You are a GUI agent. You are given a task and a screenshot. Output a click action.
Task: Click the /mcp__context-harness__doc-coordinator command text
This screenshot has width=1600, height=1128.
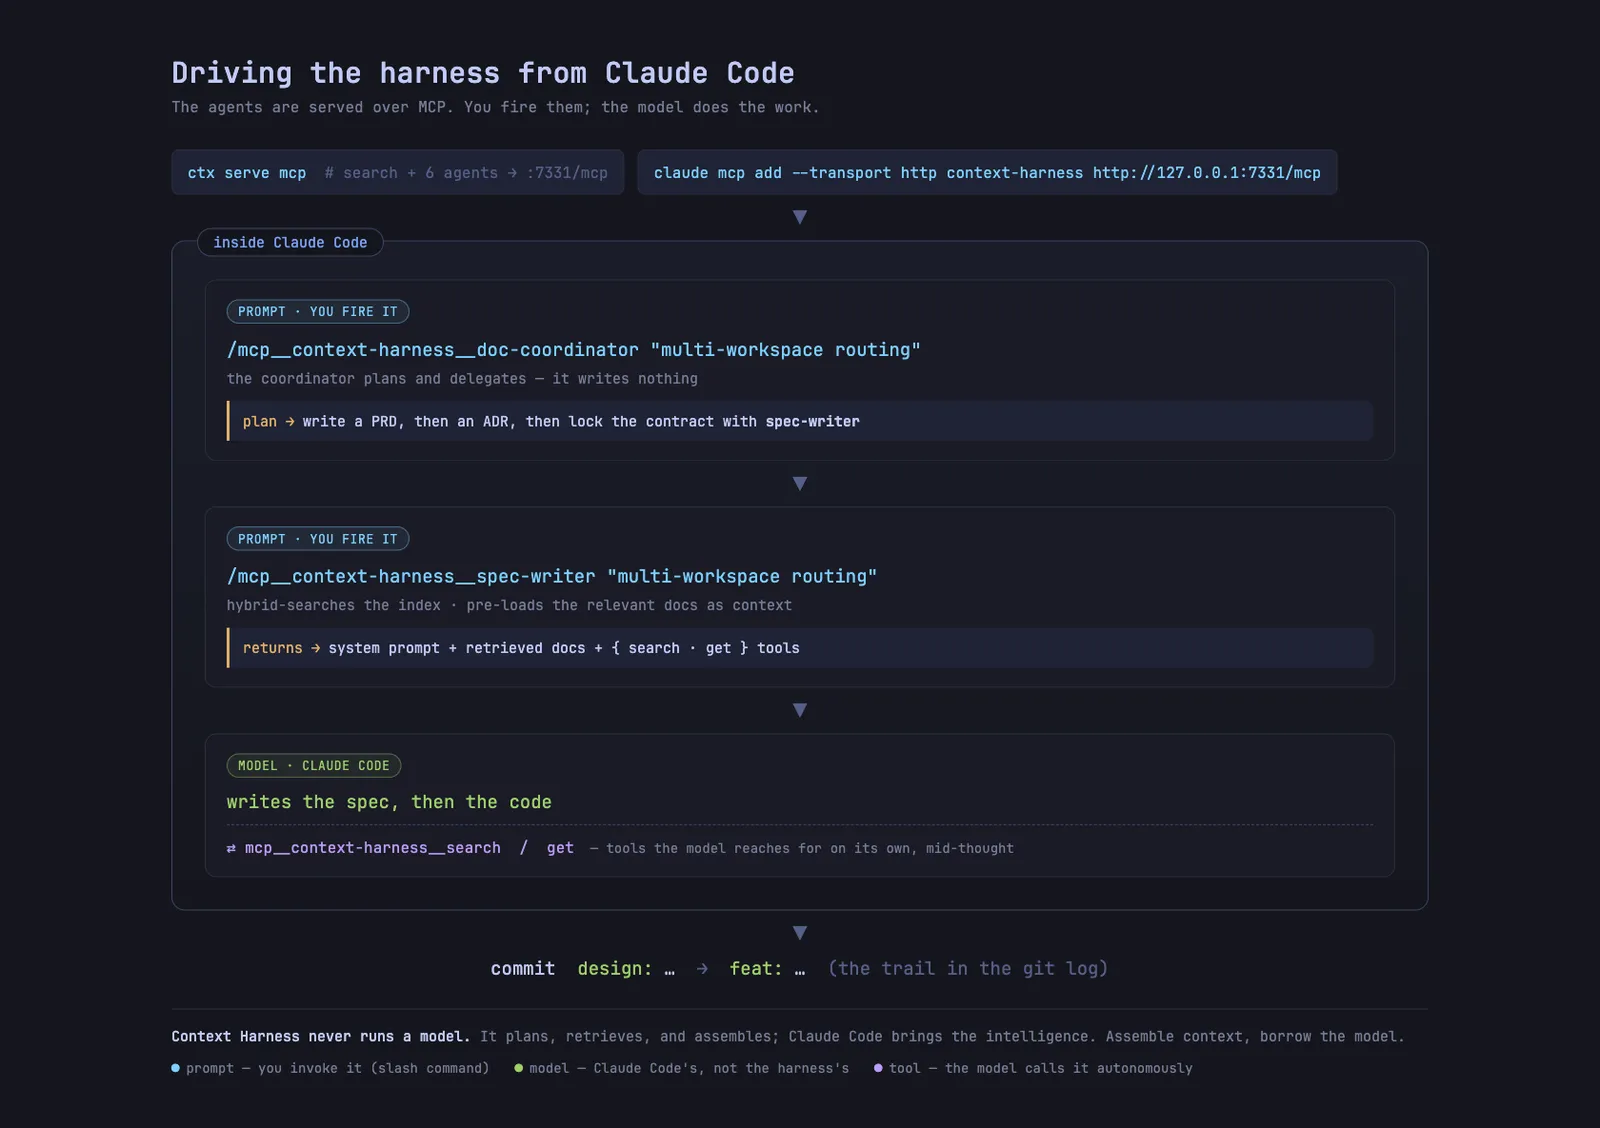pyautogui.click(x=573, y=350)
